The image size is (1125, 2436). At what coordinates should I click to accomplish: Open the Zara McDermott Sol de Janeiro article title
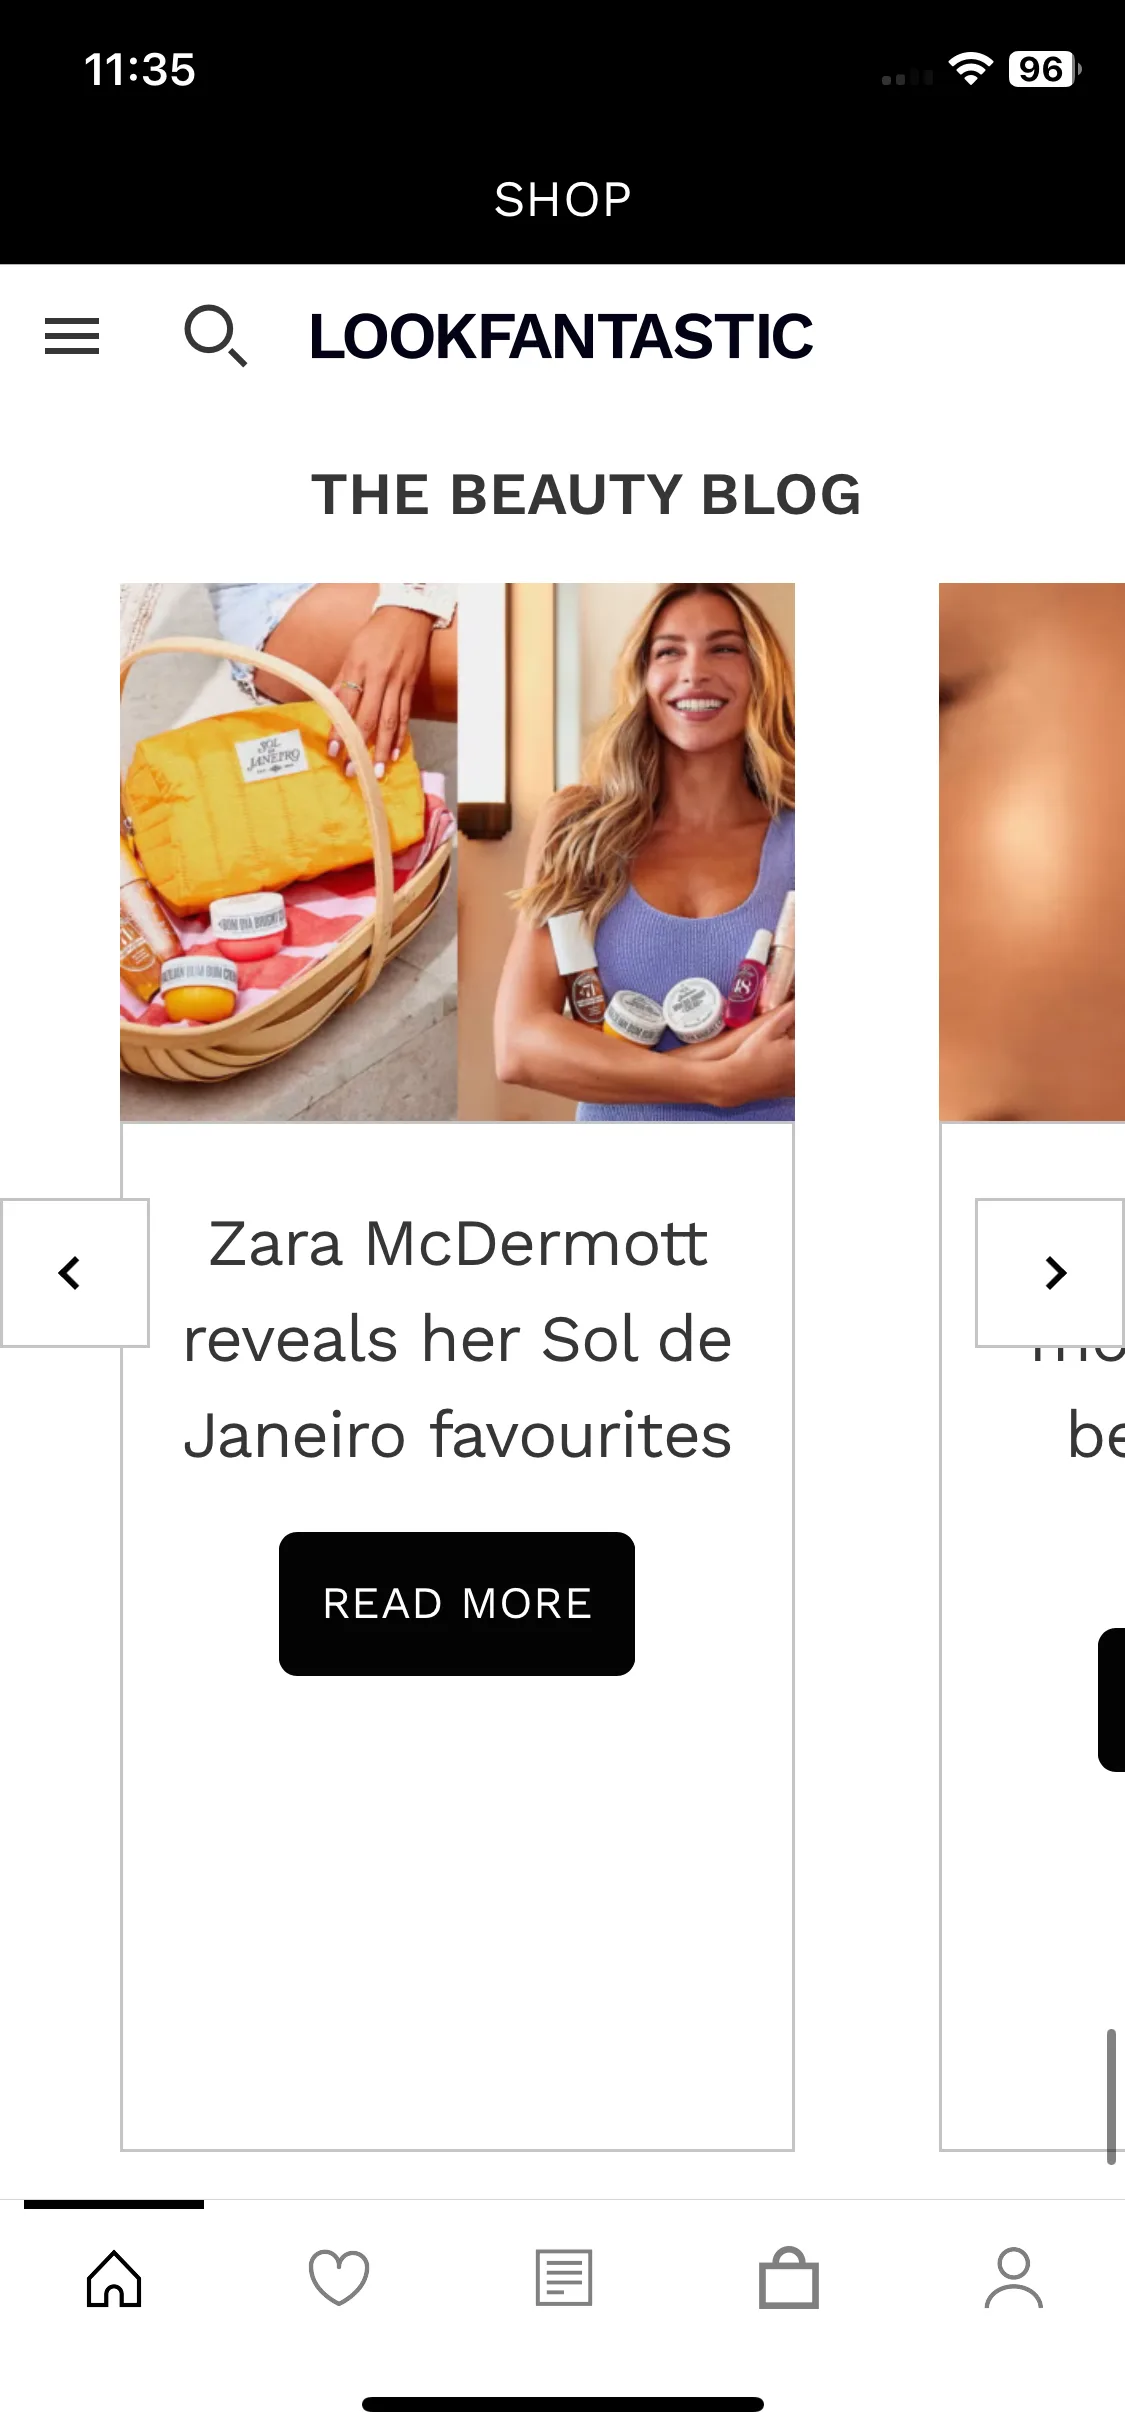click(x=457, y=1340)
